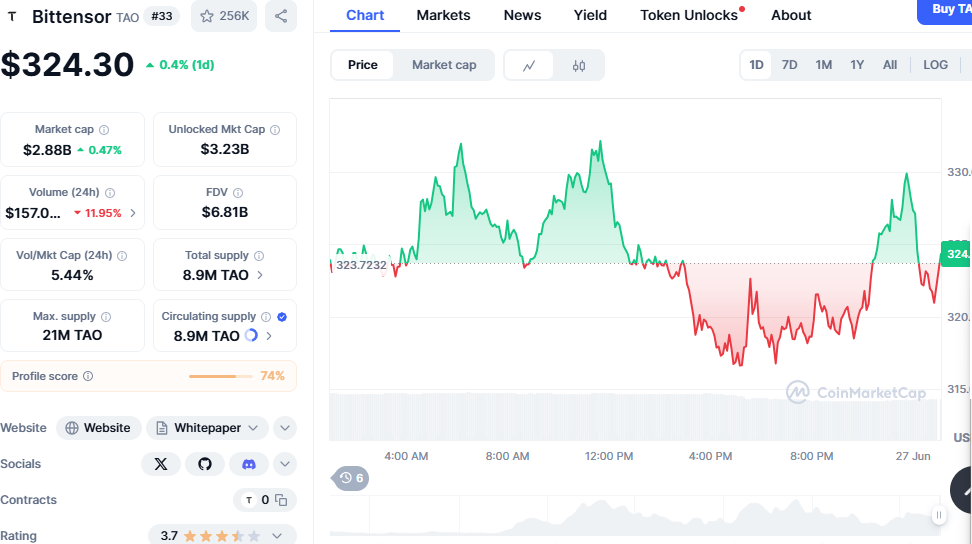
Task: Open Market cap info tooltip icon
Action: pyautogui.click(x=104, y=129)
